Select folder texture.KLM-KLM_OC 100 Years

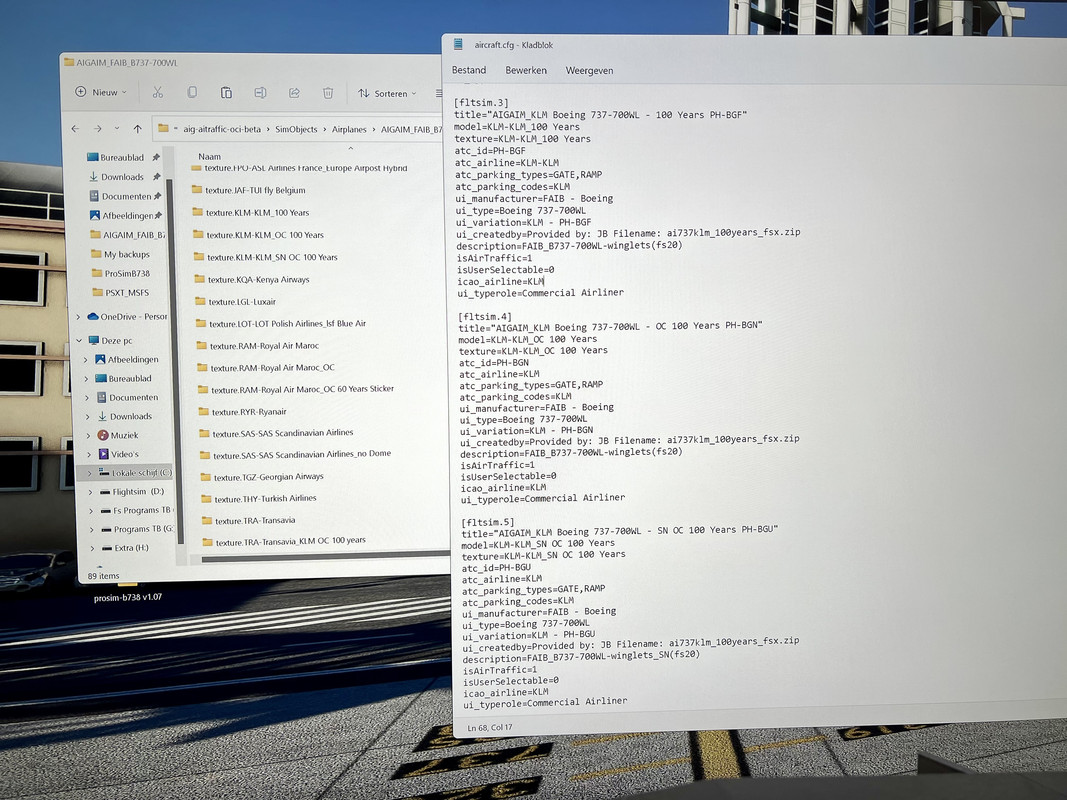(x=259, y=235)
